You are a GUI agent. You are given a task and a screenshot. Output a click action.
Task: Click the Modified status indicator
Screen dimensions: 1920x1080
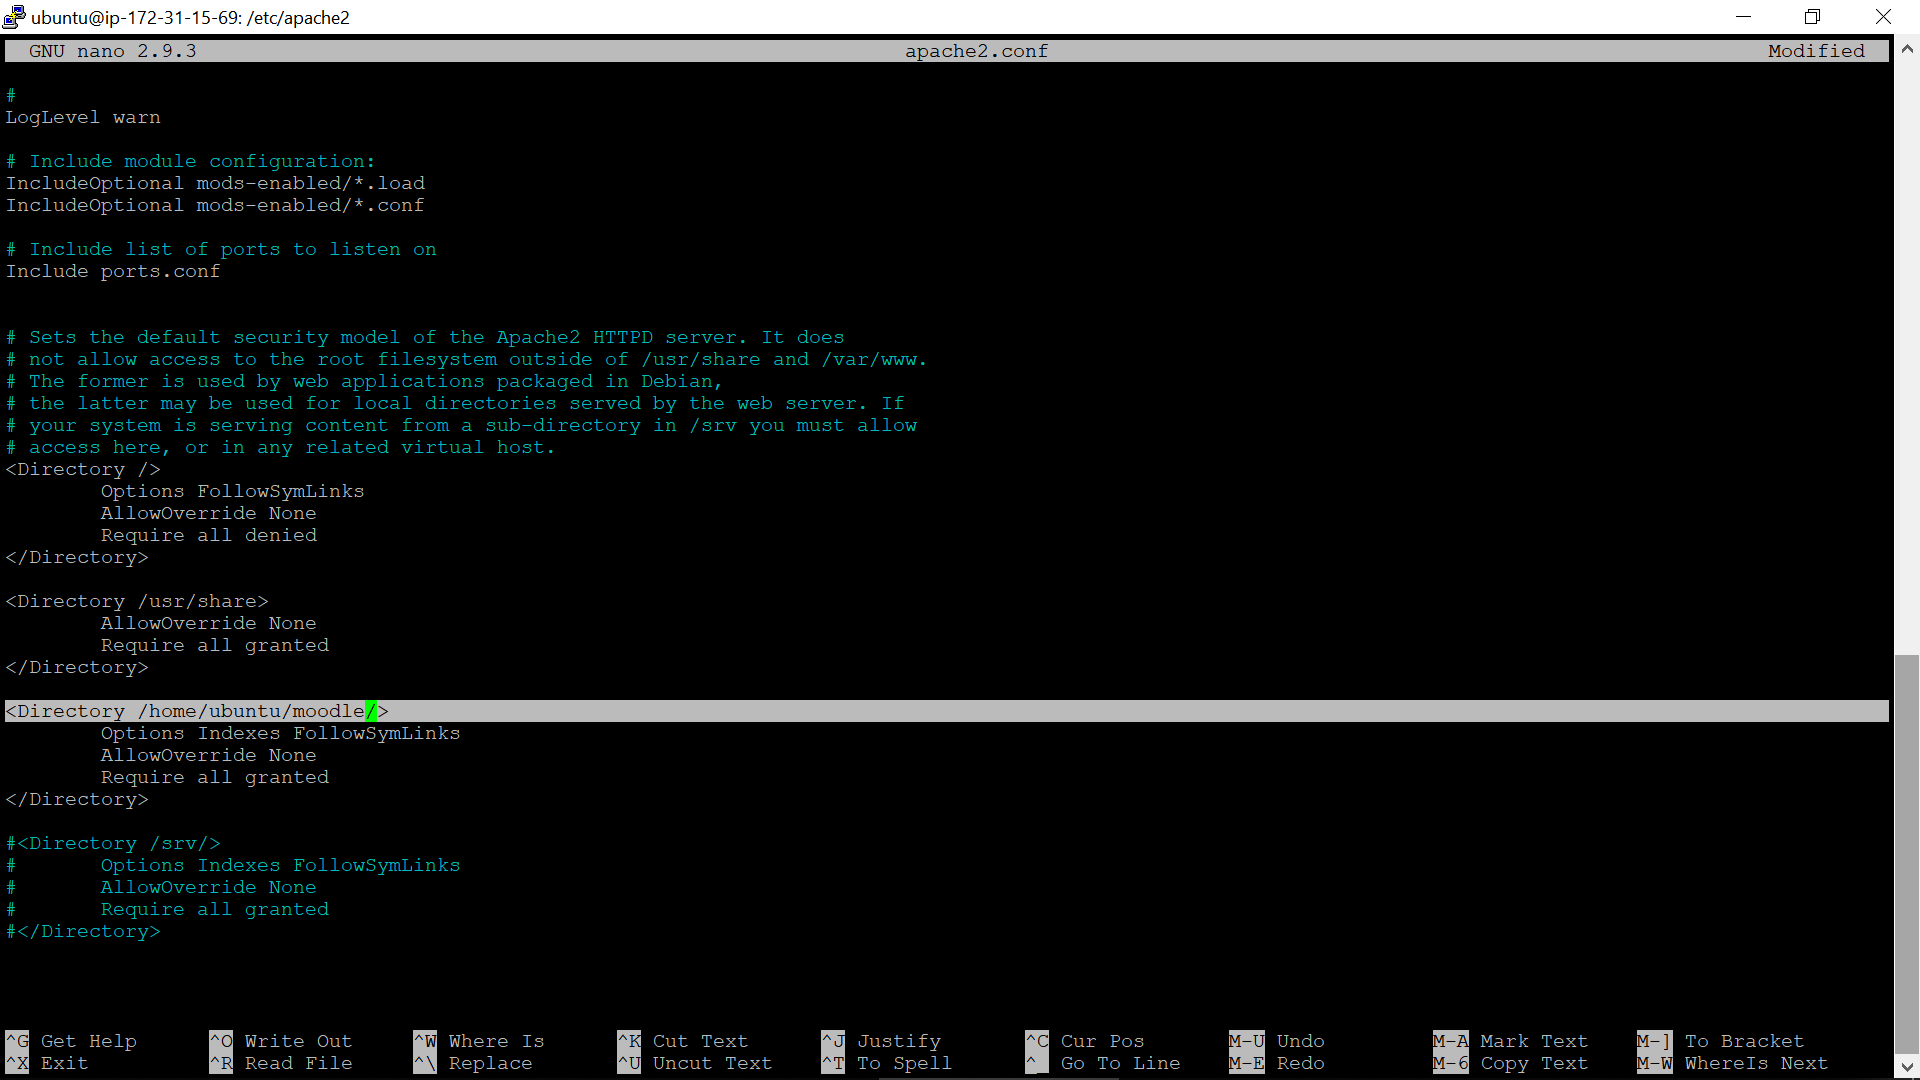point(1815,51)
